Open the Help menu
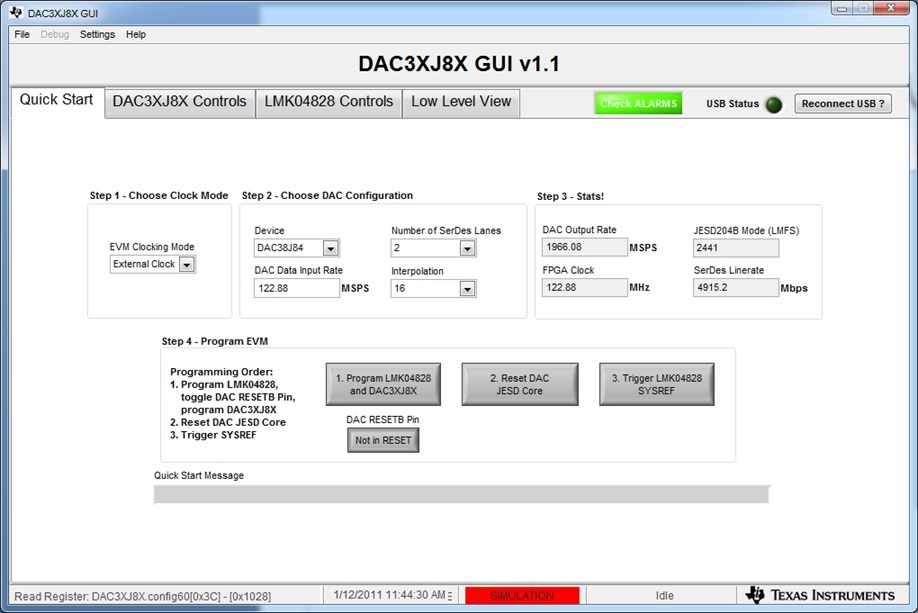The height and width of the screenshot is (613, 918). (x=136, y=35)
